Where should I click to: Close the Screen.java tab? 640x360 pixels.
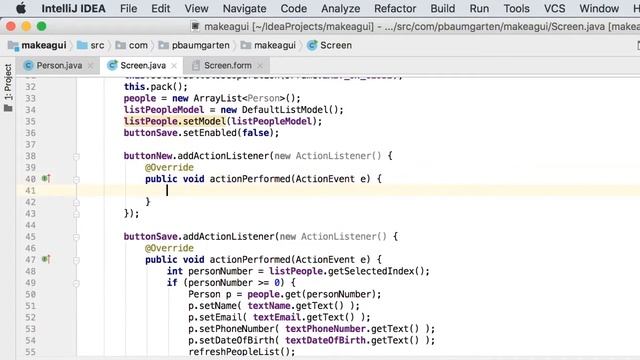click(x=174, y=66)
